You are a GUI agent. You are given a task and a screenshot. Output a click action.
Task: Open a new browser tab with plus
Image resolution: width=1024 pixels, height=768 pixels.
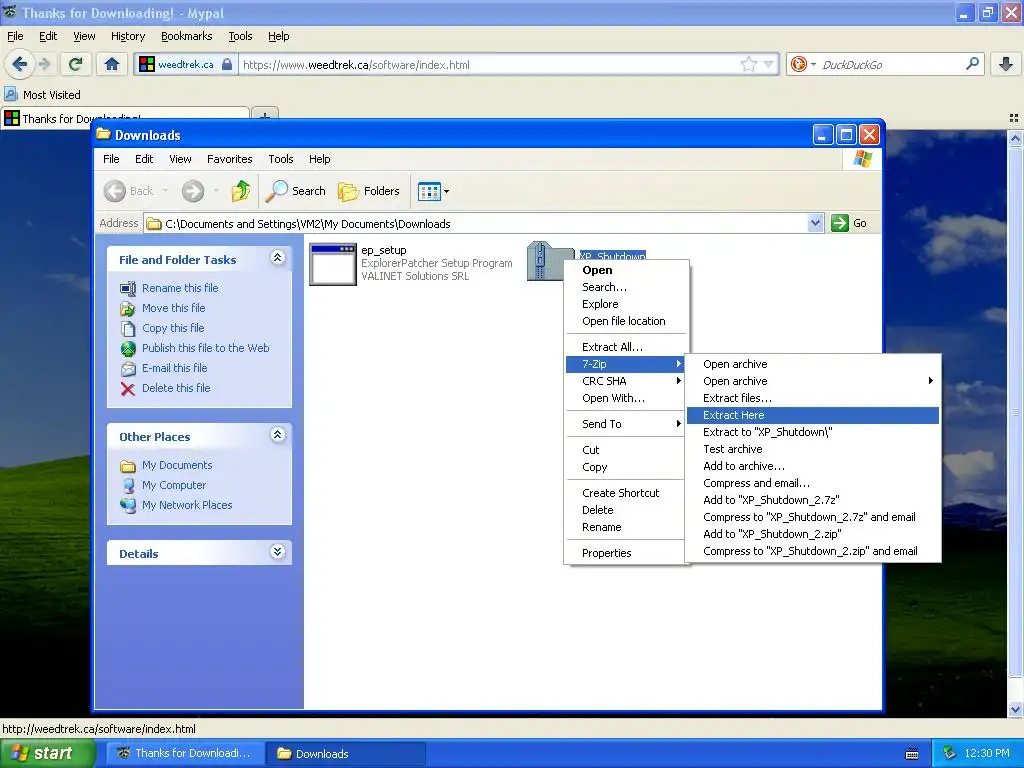tap(265, 116)
